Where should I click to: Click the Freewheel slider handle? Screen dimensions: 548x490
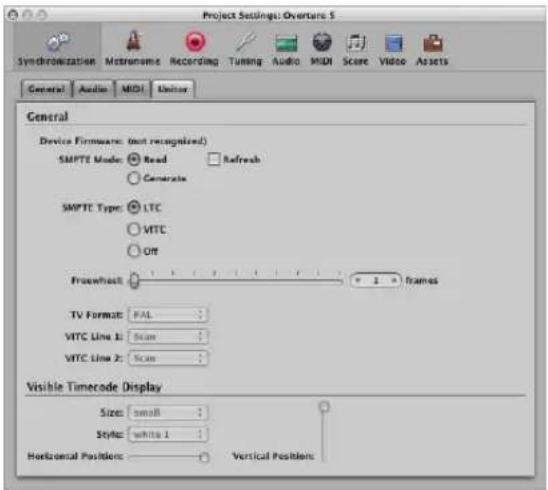click(x=135, y=280)
